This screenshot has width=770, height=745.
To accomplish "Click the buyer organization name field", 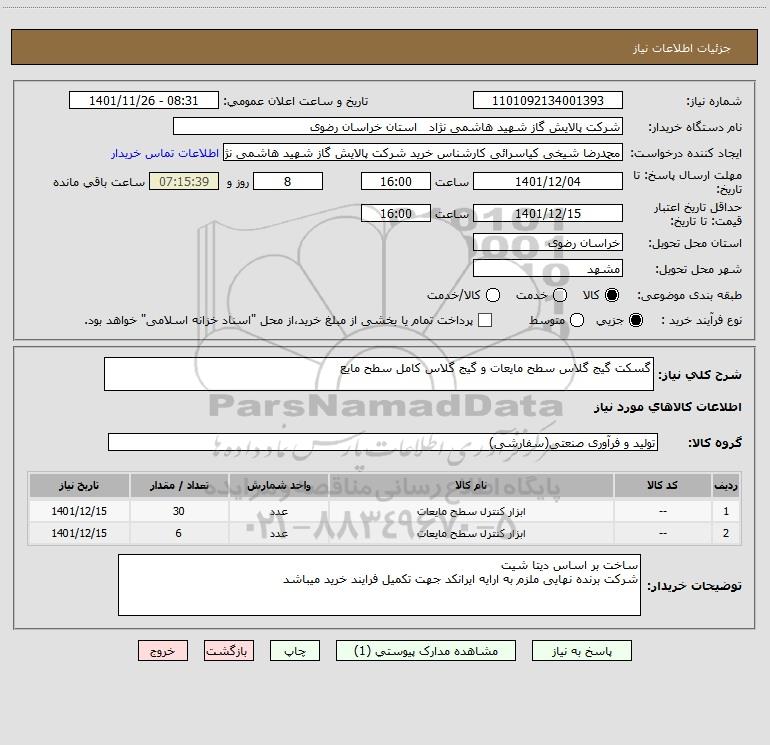I will (398, 127).
